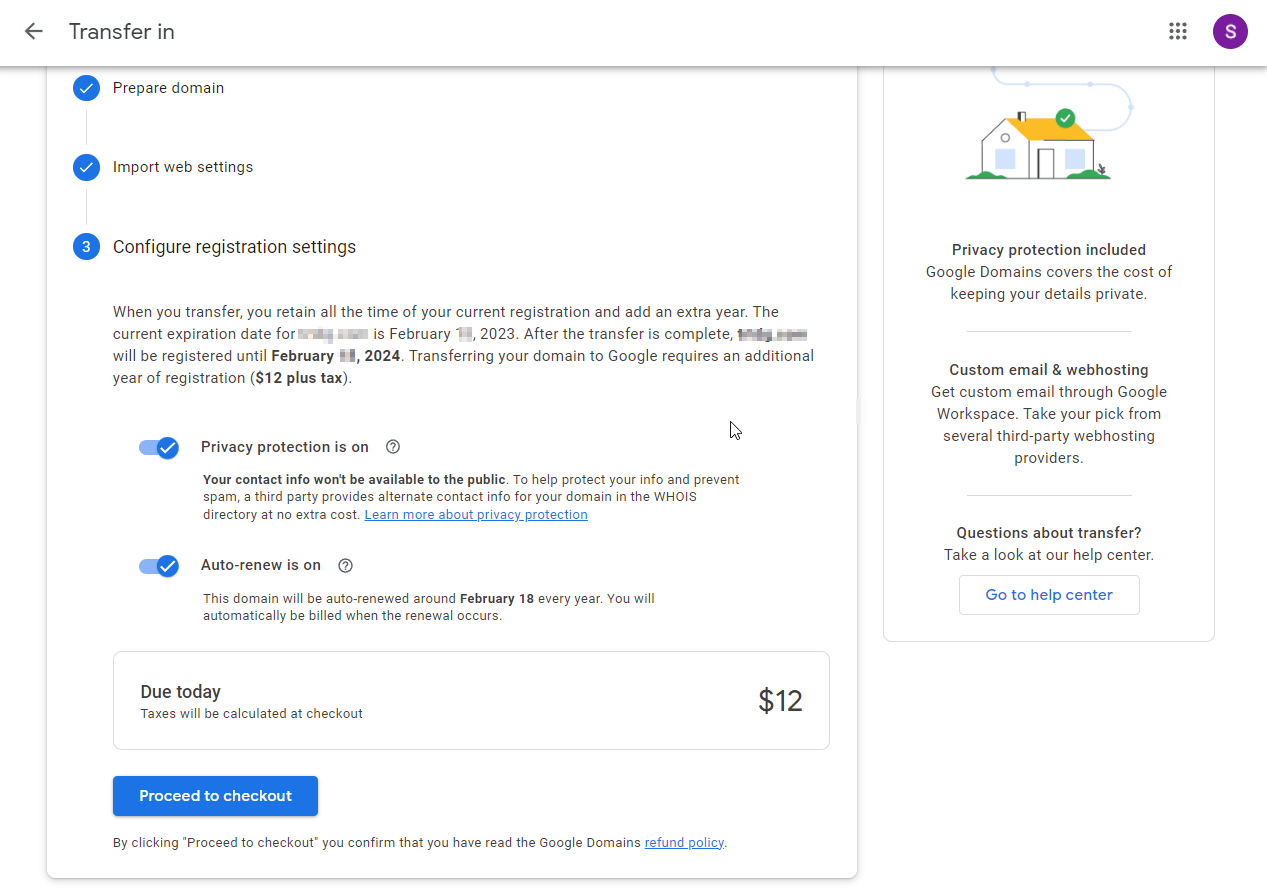
Task: Expand the Prepare domain step
Action: pos(168,88)
